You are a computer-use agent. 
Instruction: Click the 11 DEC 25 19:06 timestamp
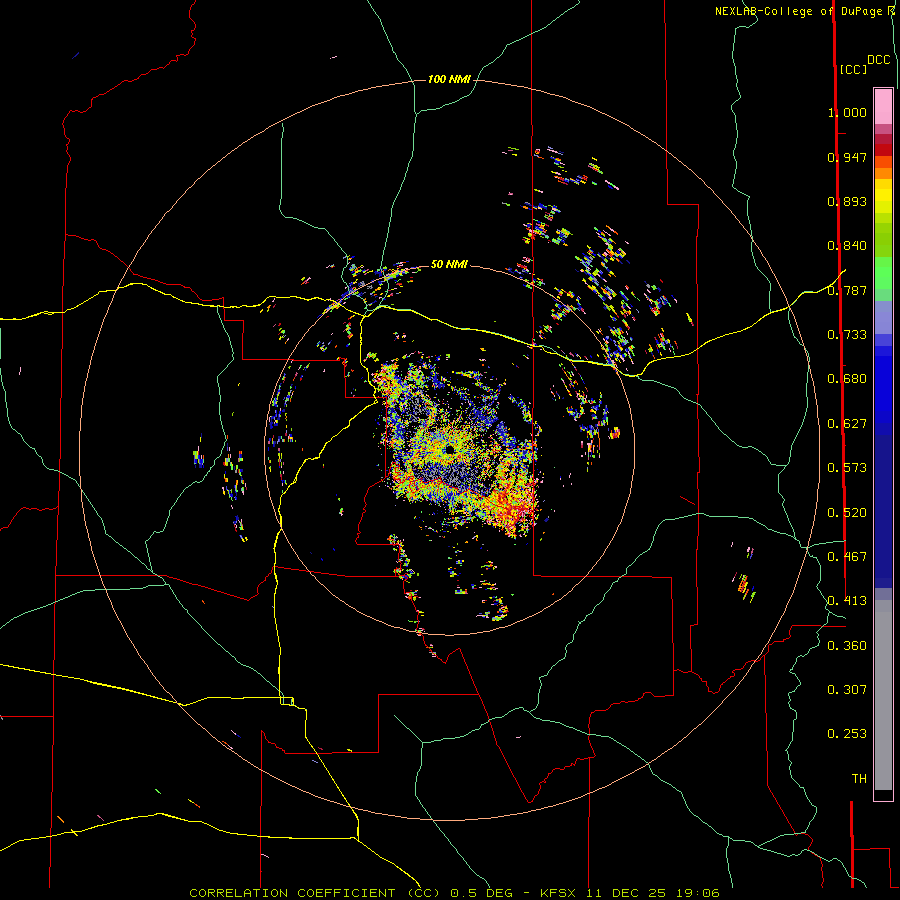tap(653, 893)
